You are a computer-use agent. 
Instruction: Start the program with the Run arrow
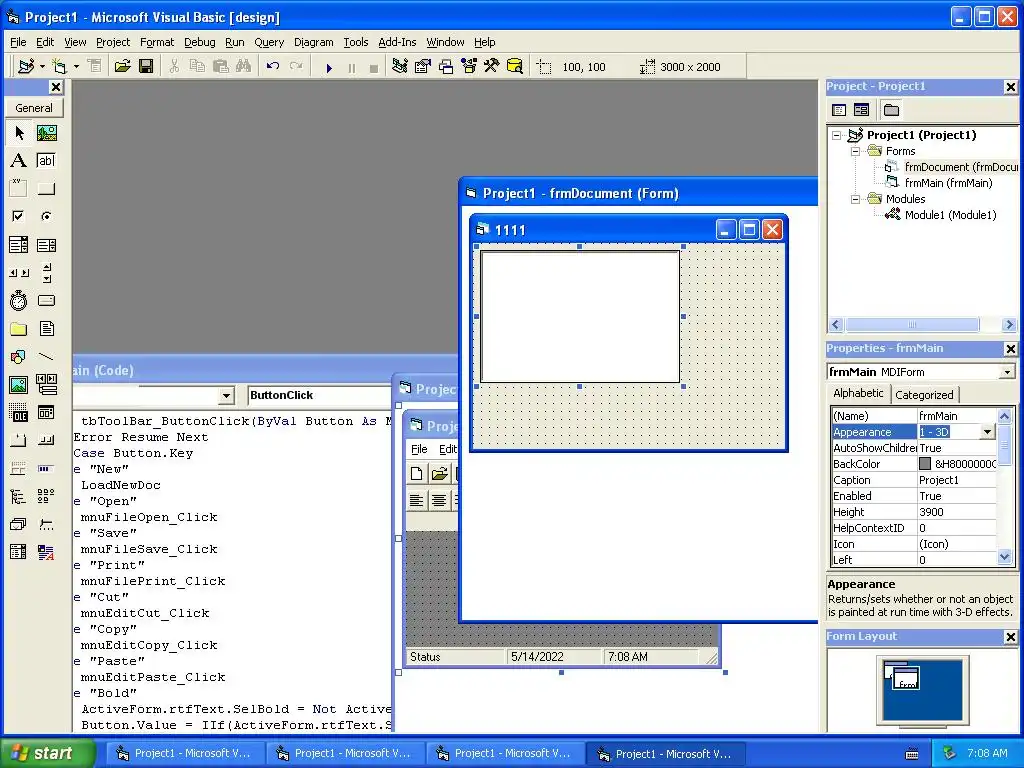[x=329, y=67]
